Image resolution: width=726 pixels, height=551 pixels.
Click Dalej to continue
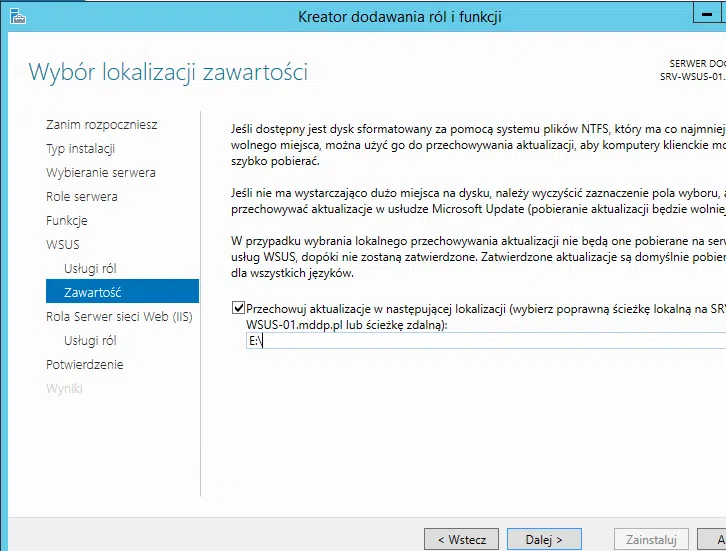(x=544, y=539)
